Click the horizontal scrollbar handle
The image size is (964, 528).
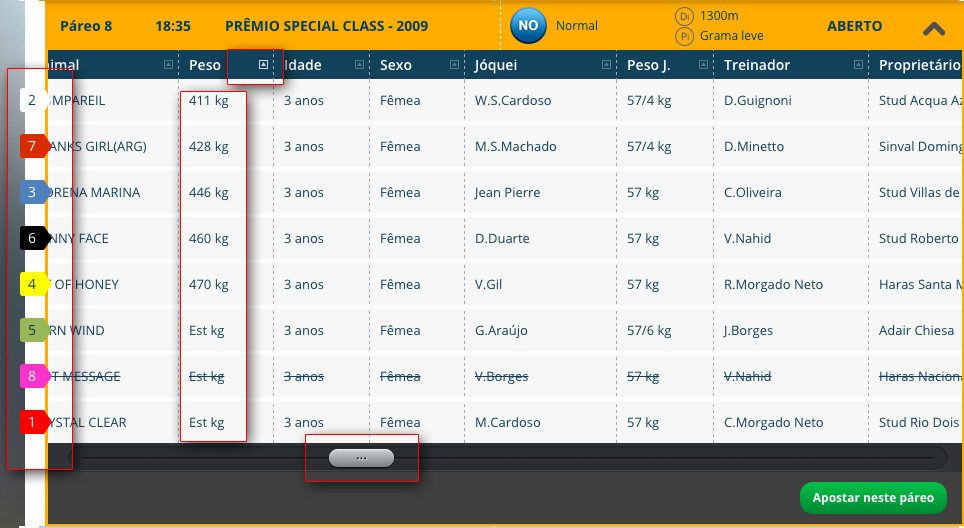pyautogui.click(x=362, y=458)
